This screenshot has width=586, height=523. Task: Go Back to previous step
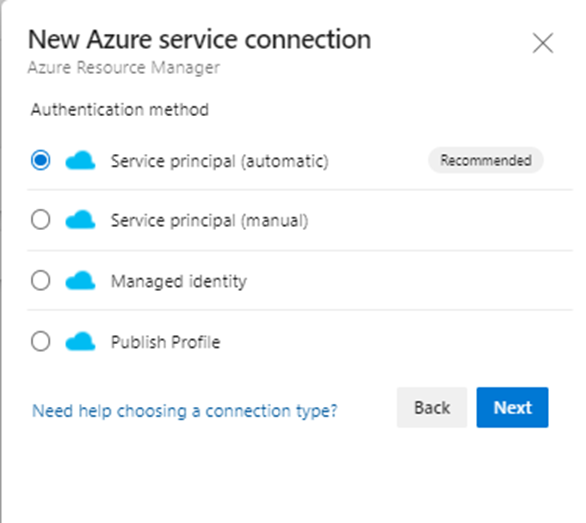[432, 407]
